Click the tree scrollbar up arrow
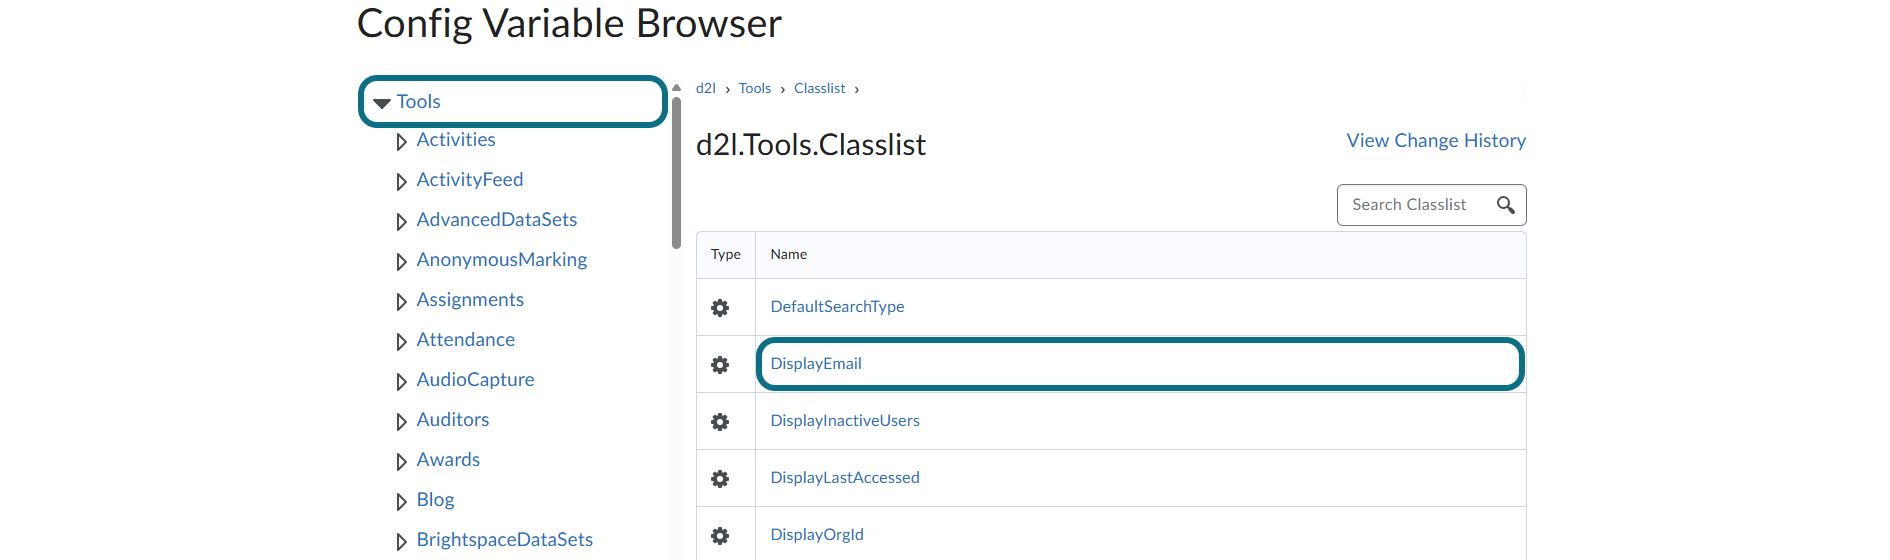The image size is (1890, 560). pyautogui.click(x=676, y=88)
